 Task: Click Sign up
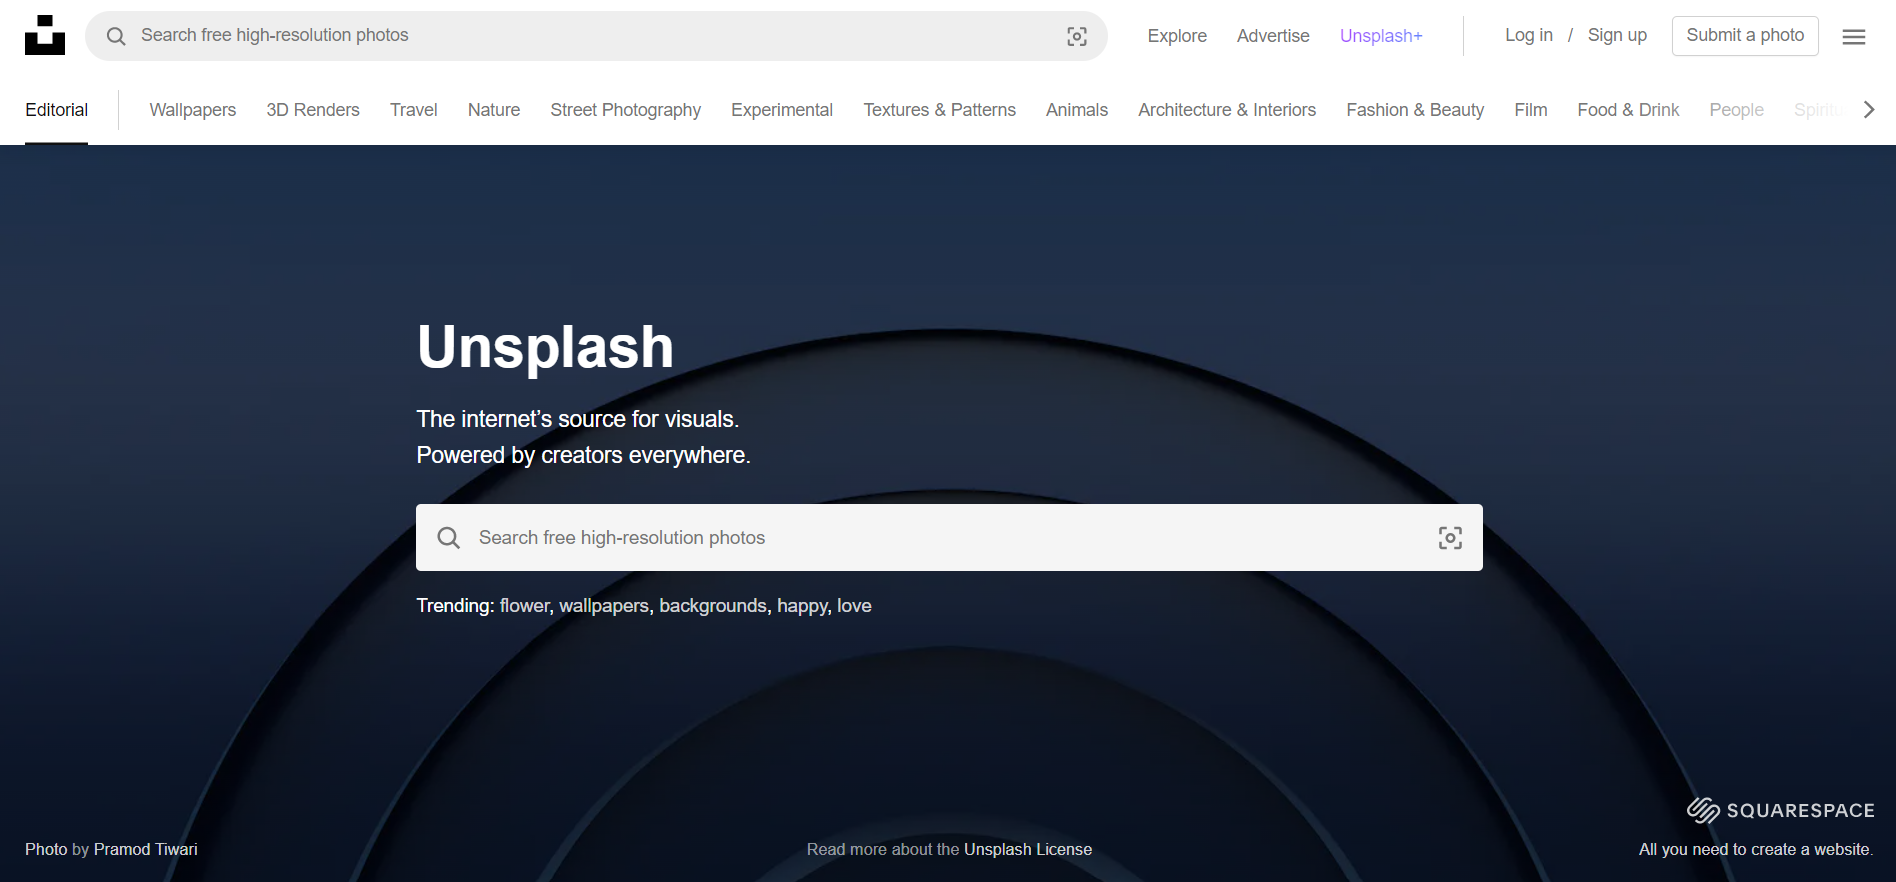(x=1617, y=35)
